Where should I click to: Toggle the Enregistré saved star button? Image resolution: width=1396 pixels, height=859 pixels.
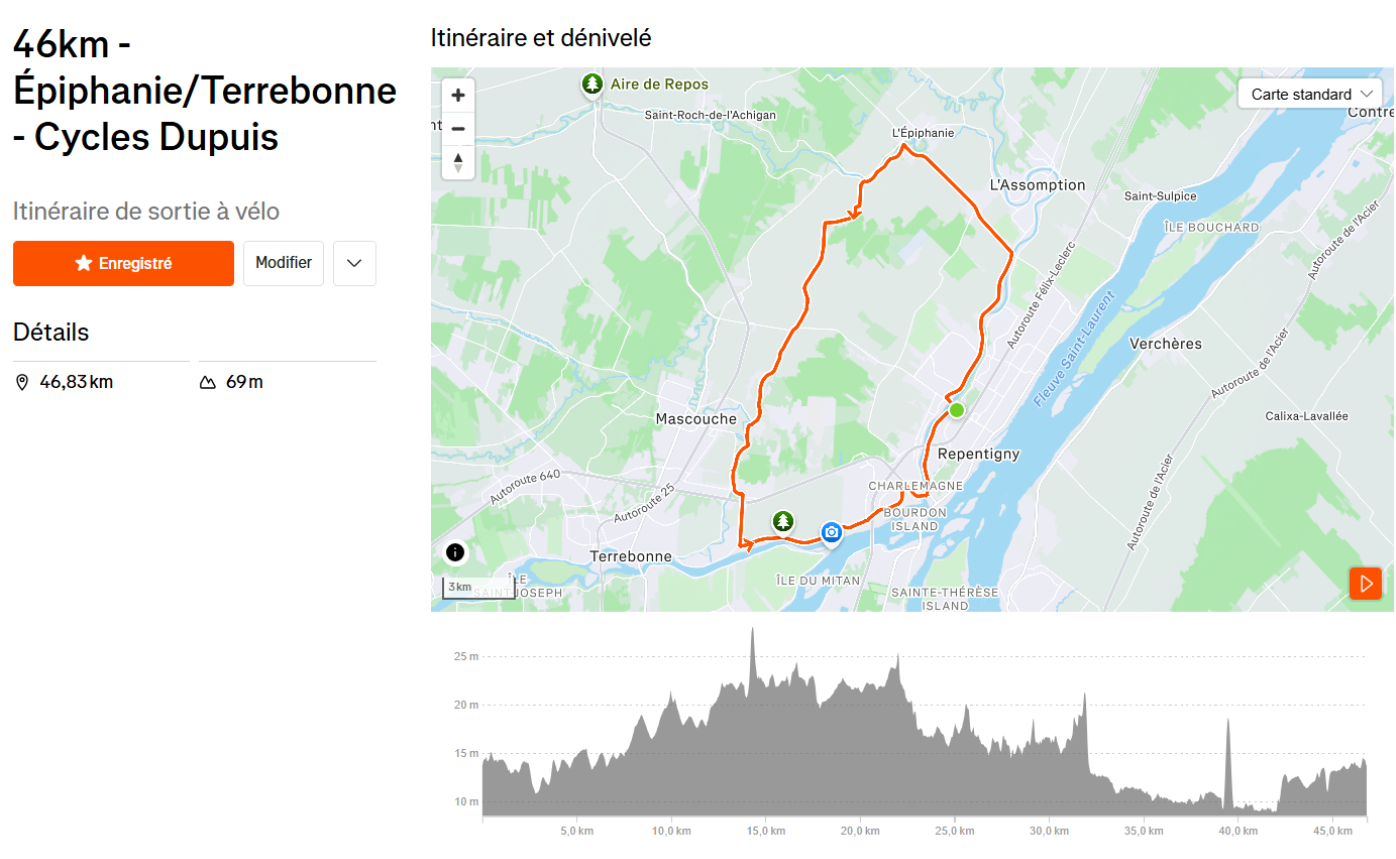(123, 263)
